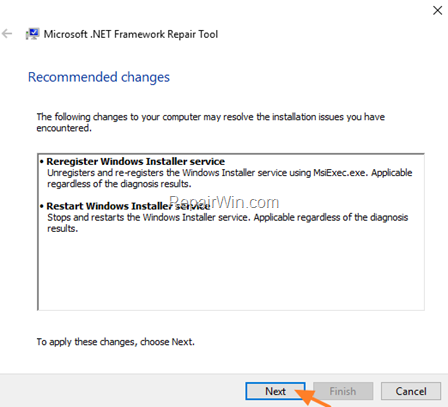Screen dimensions: 448x407
Task: Click the bullet before Reregister heading
Action: (x=42, y=162)
